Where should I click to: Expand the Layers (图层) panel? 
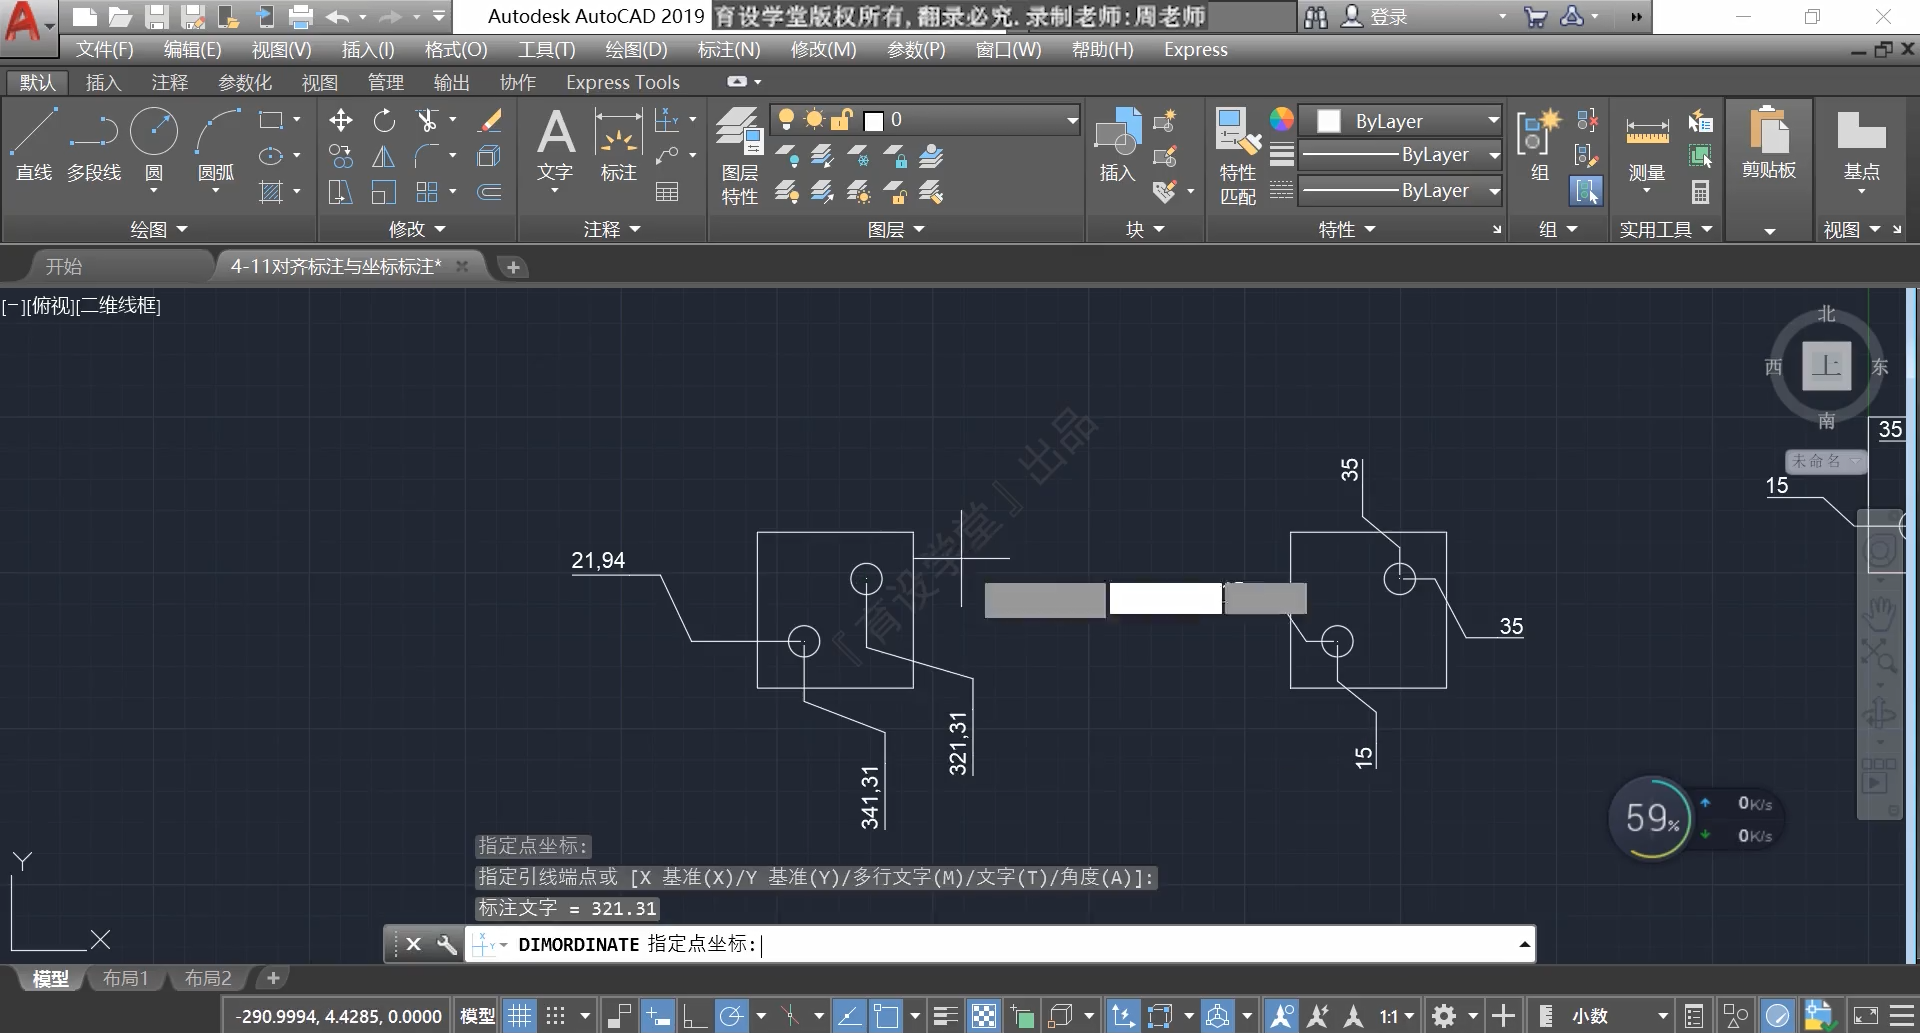(896, 229)
